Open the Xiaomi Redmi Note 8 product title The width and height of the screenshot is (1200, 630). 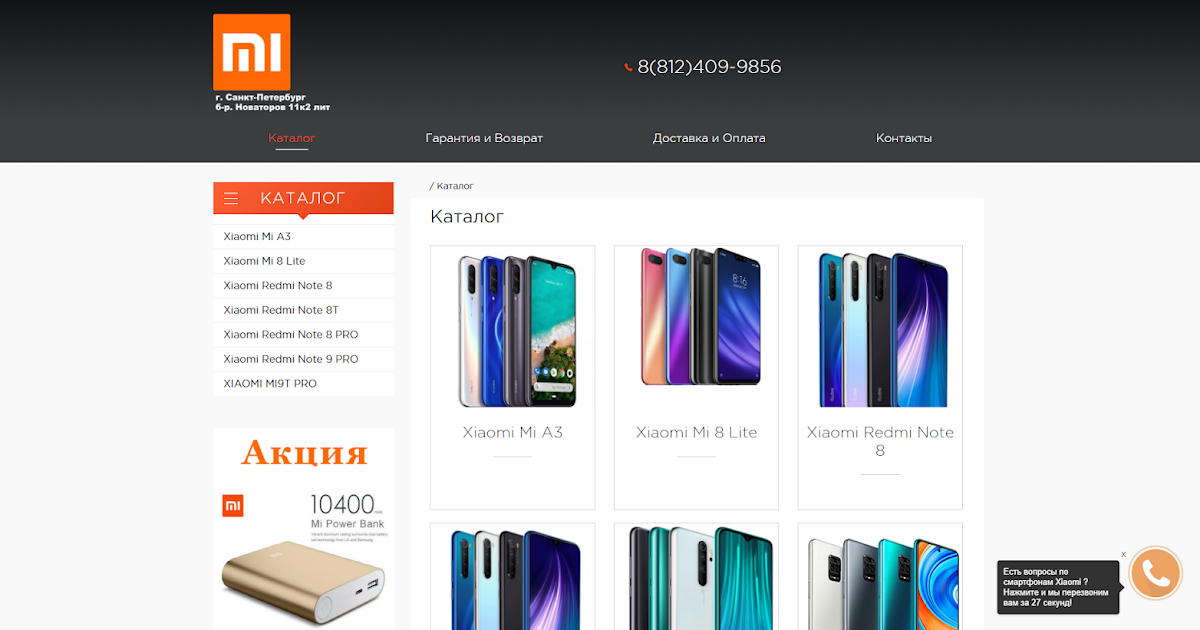coord(880,441)
